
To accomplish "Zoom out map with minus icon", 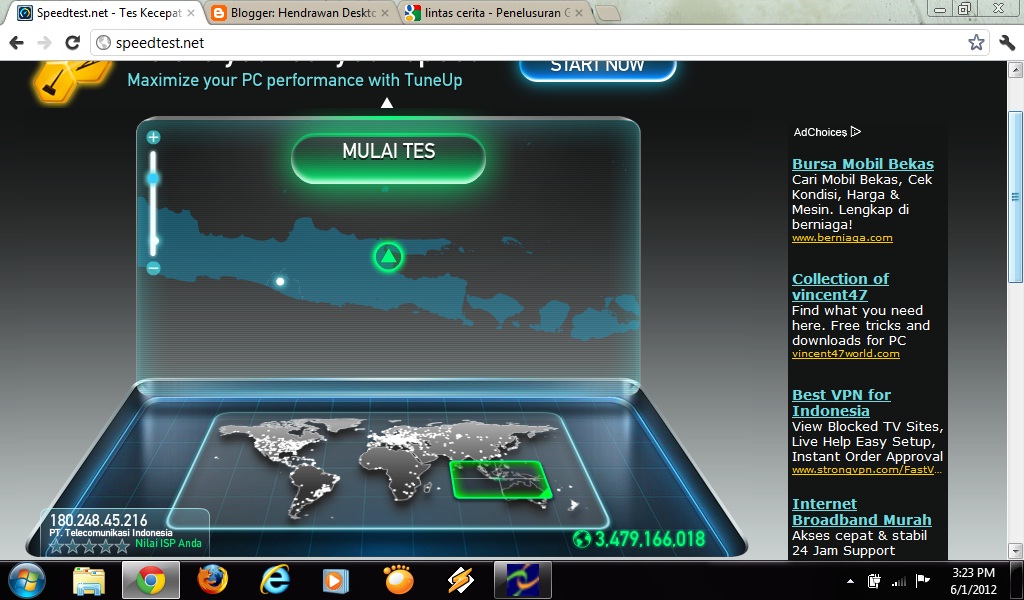I will pyautogui.click(x=153, y=268).
